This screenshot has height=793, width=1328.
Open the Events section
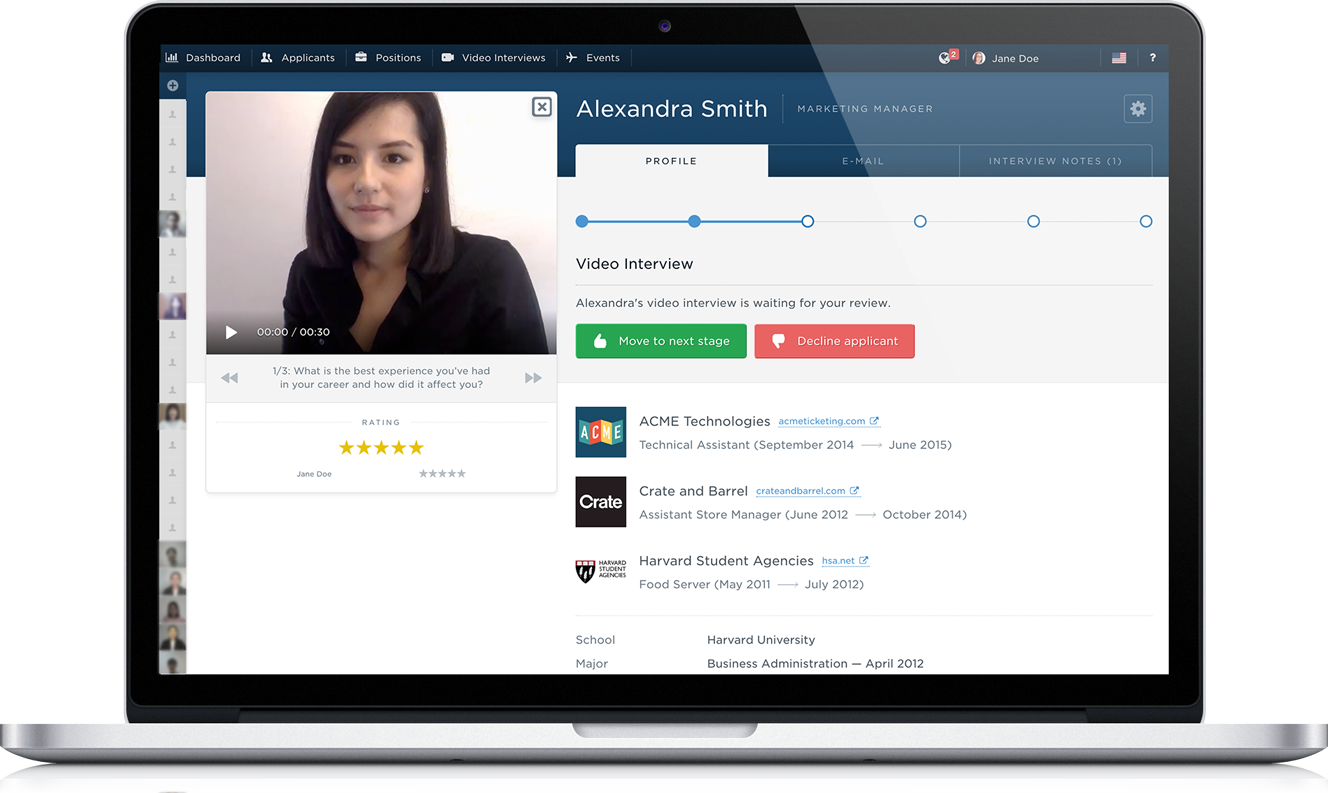coord(593,58)
